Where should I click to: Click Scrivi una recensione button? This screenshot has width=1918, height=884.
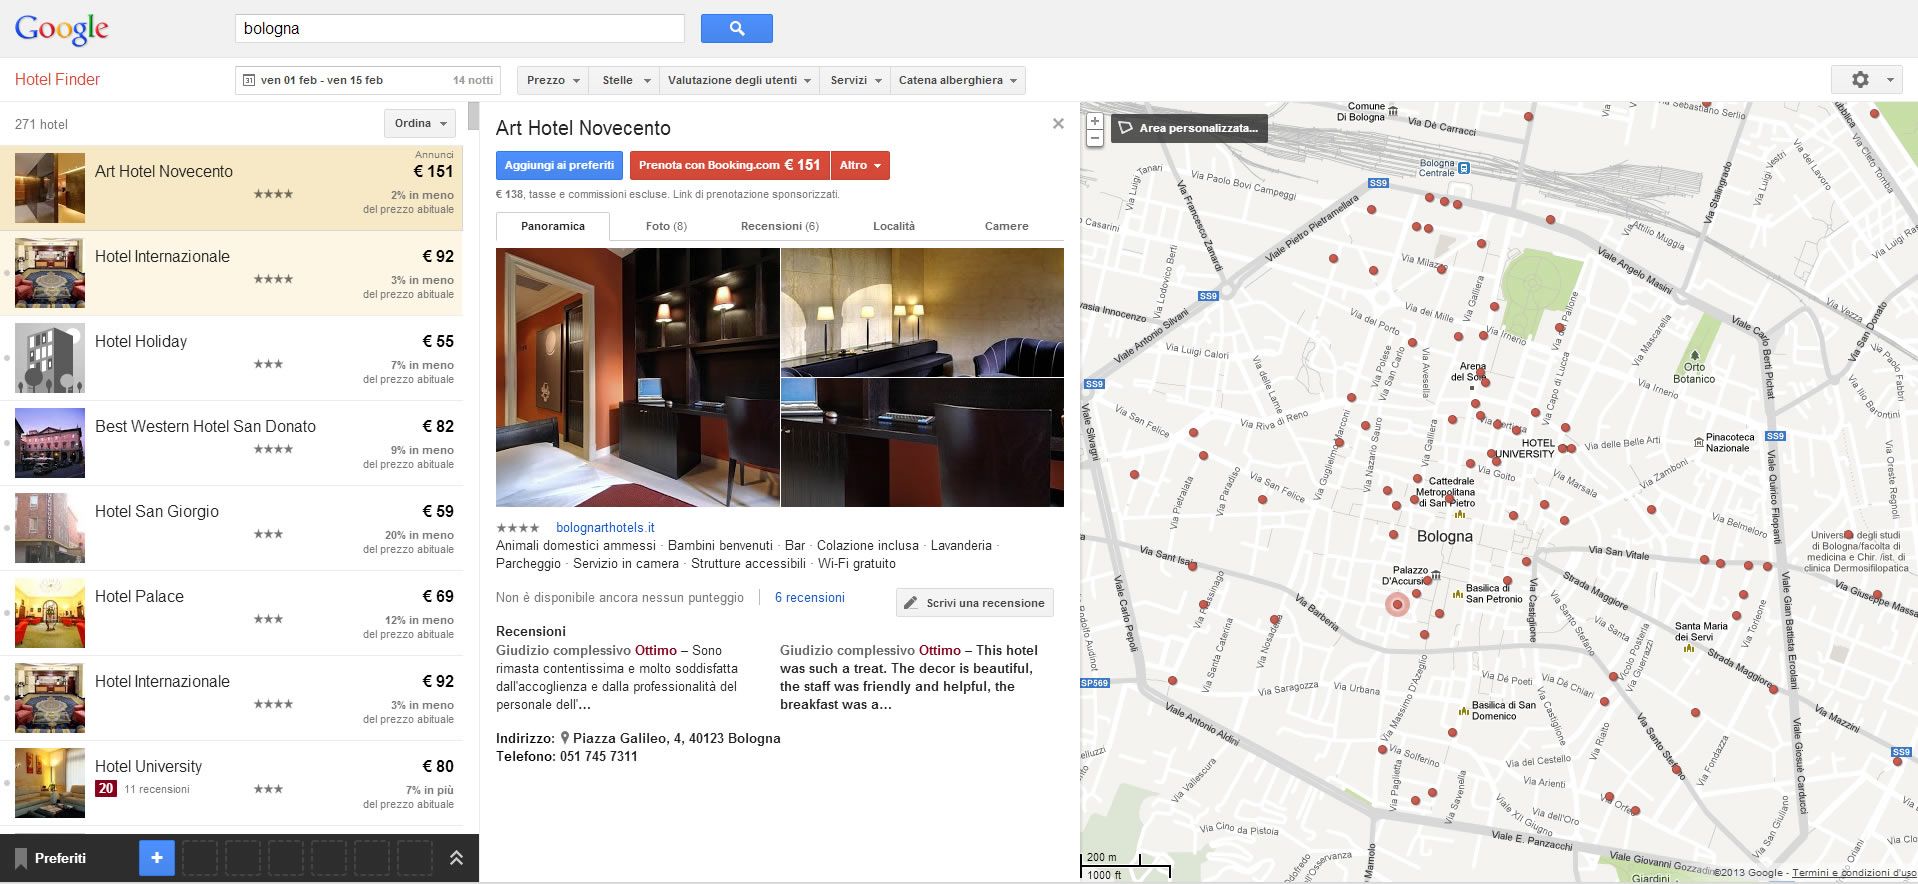(975, 603)
